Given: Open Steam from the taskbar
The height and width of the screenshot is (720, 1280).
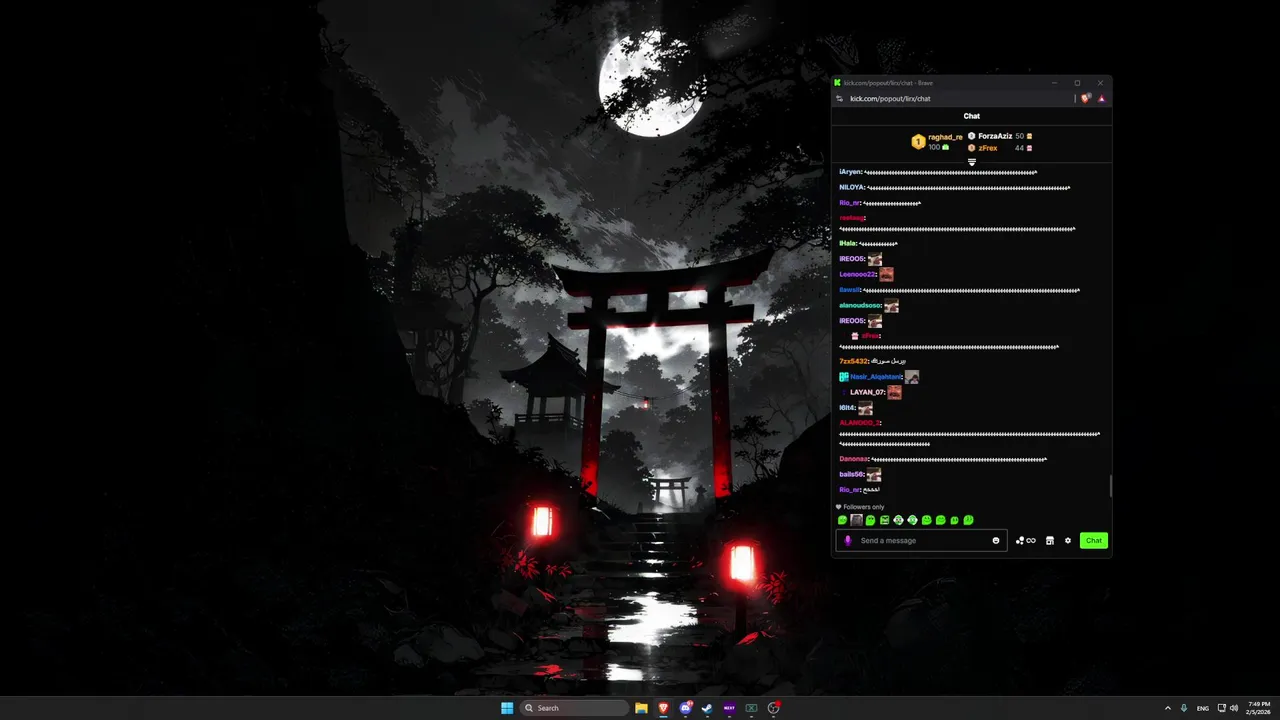Looking at the screenshot, I should 707,708.
